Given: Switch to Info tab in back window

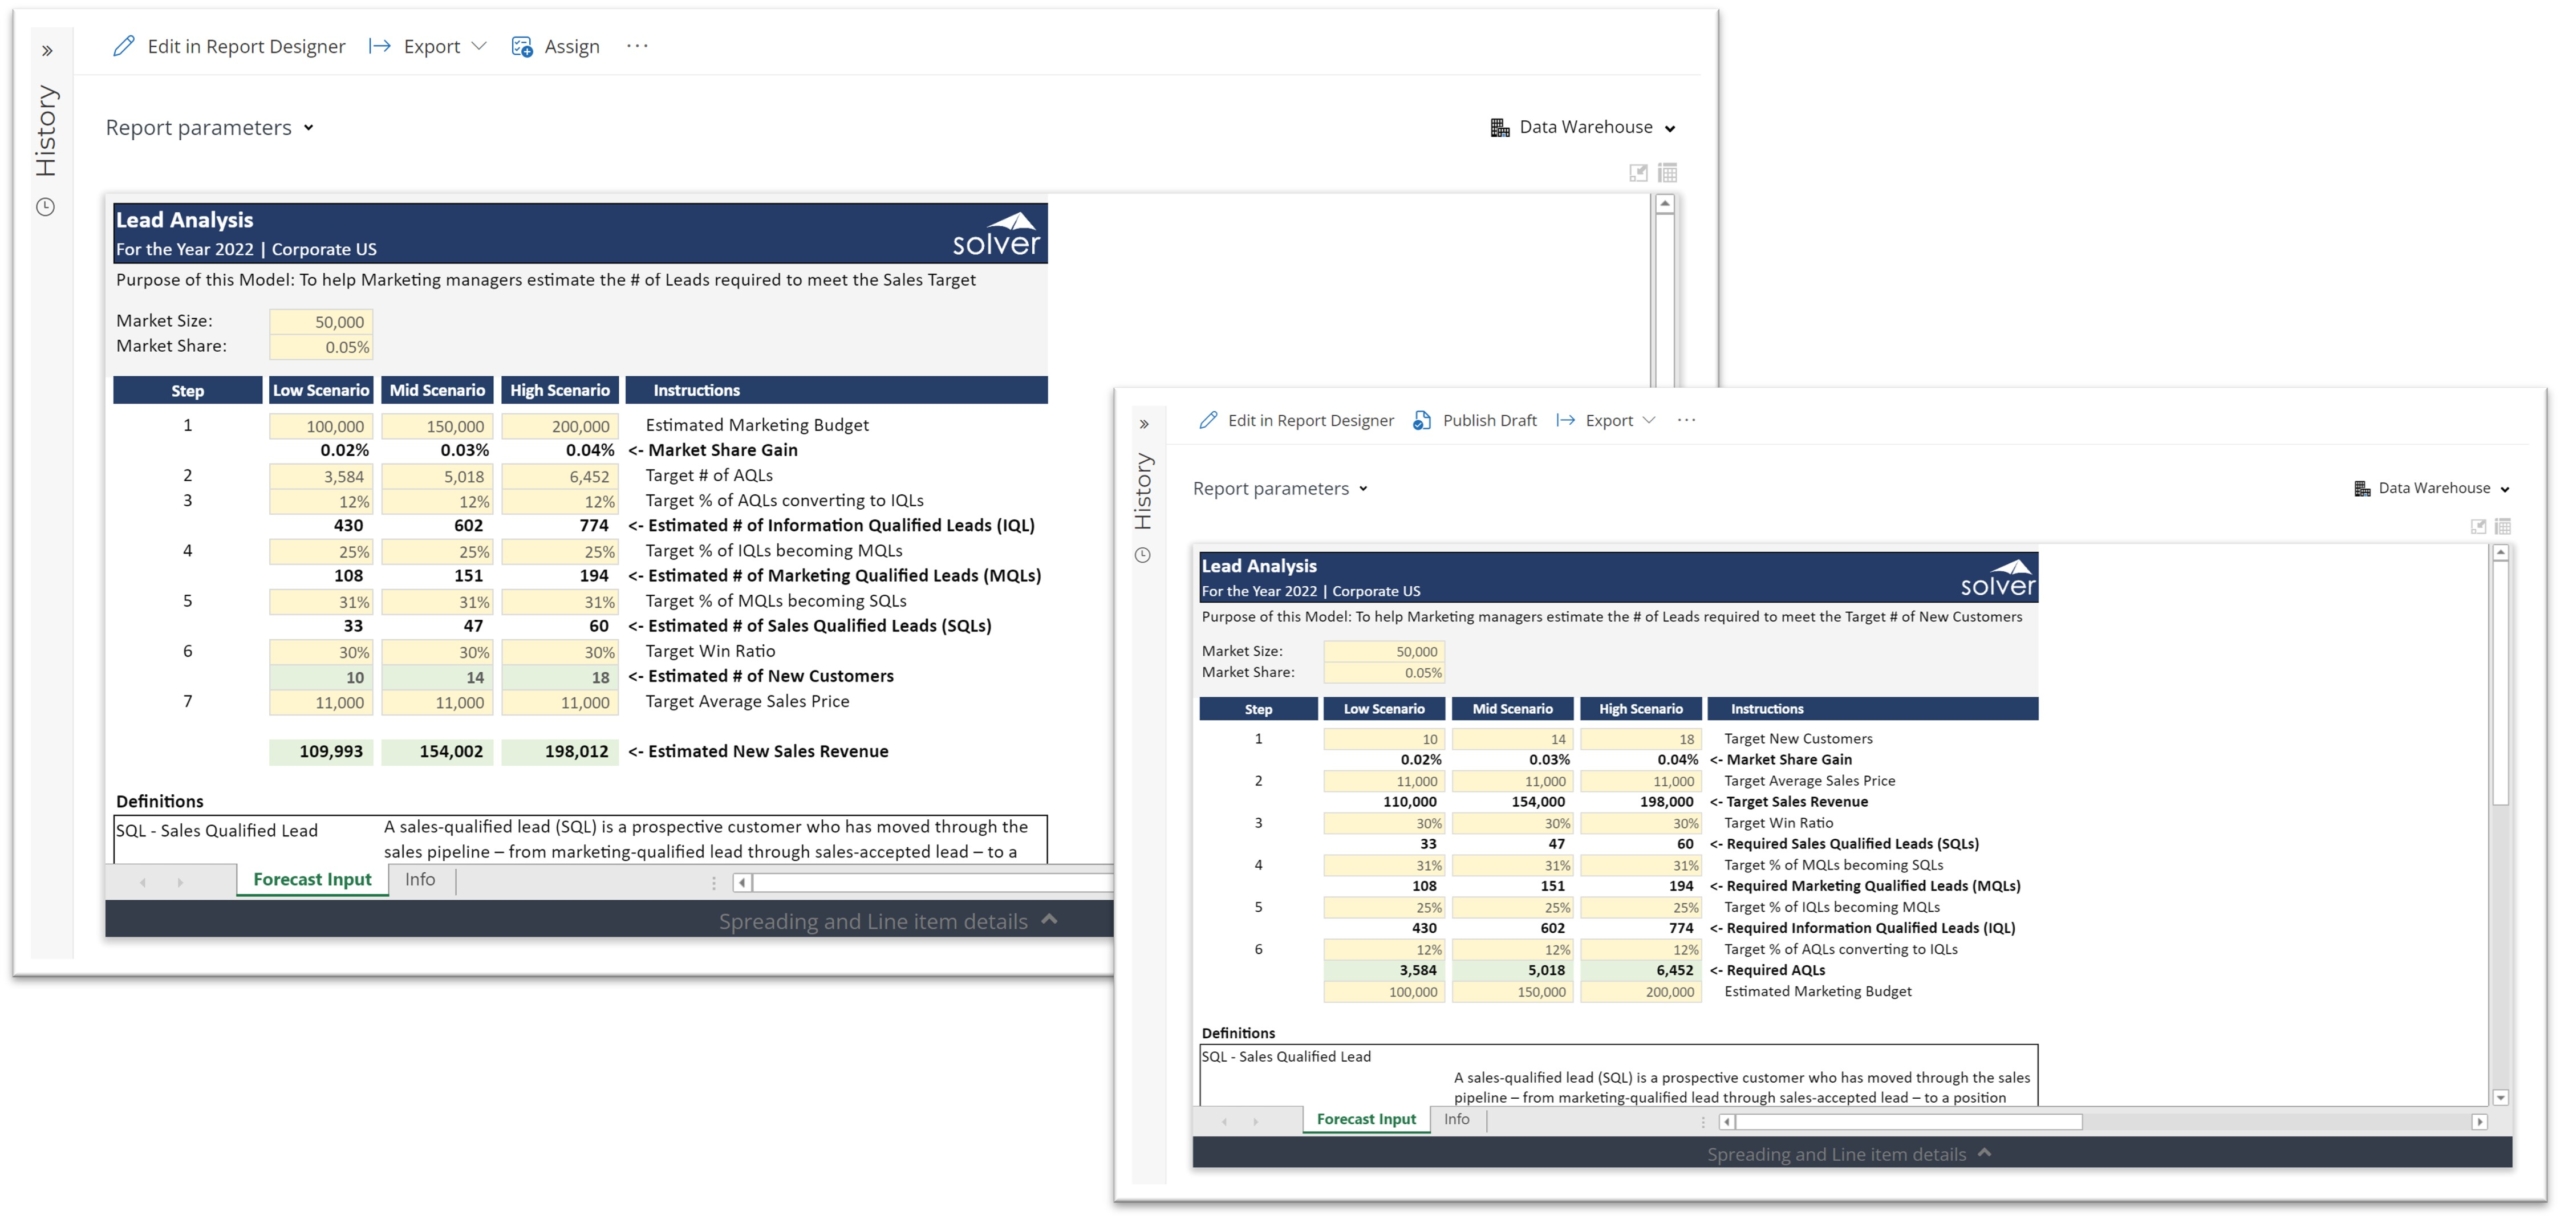Looking at the screenshot, I should click(x=420, y=879).
